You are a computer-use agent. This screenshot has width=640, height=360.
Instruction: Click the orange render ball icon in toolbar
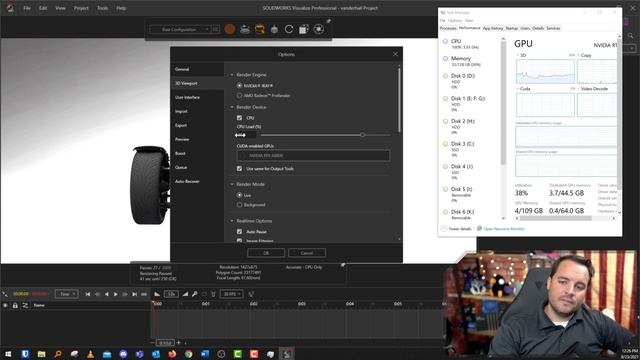click(x=230, y=29)
